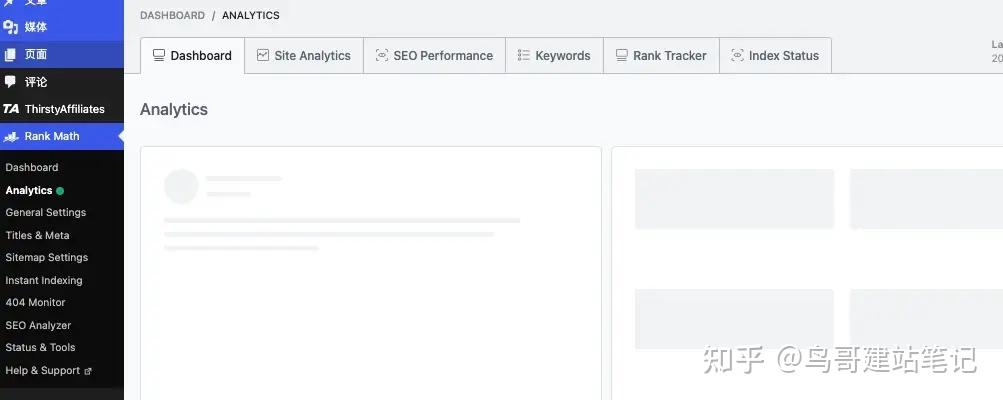Click the external link icon beside Help & Support

88,371
